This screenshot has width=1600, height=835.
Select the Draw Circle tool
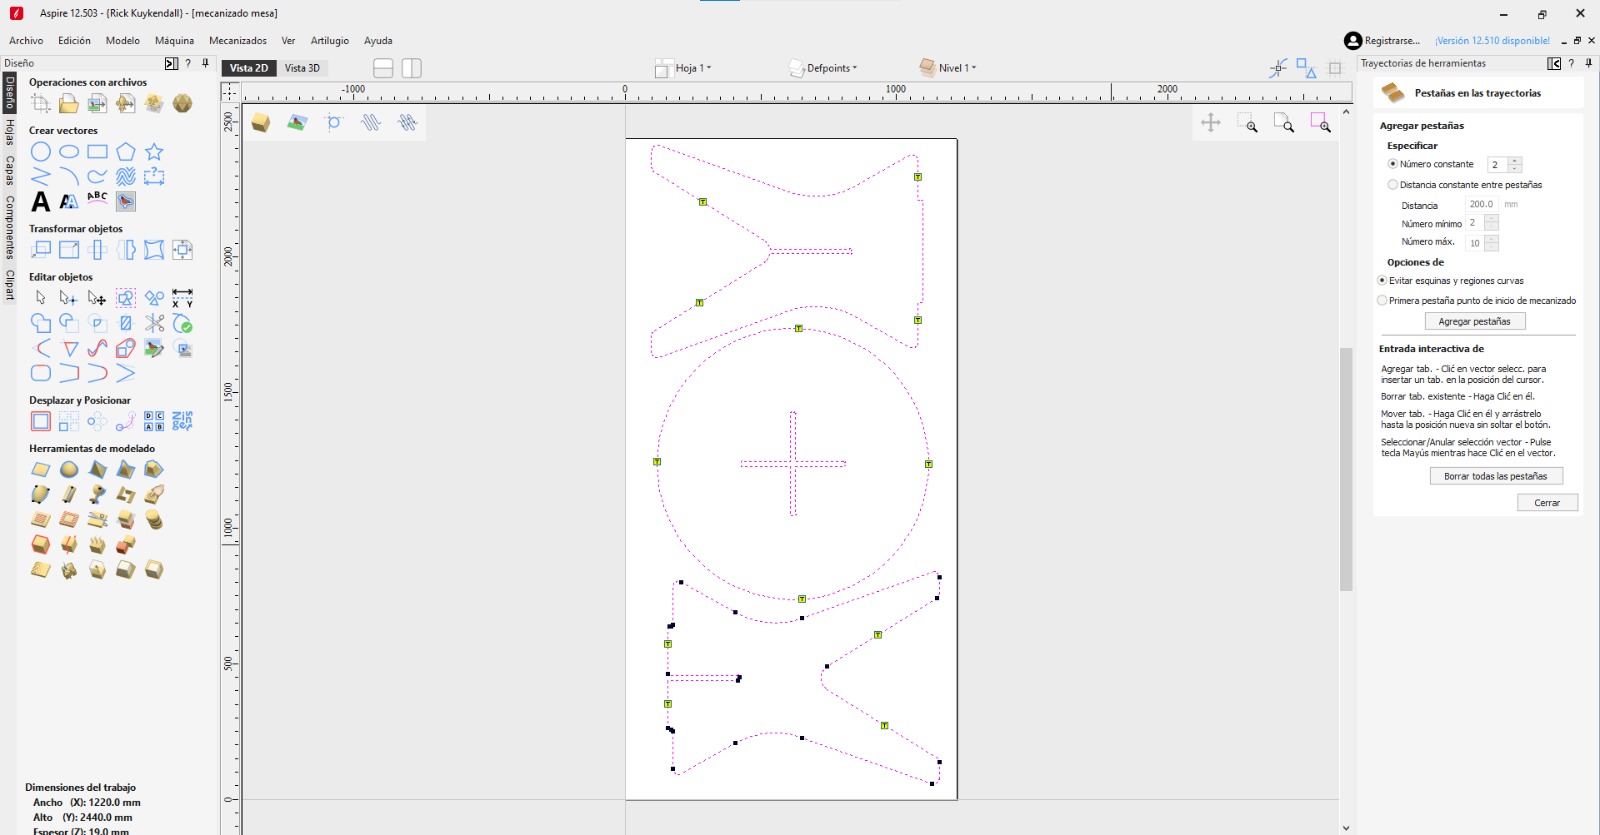[x=41, y=152]
